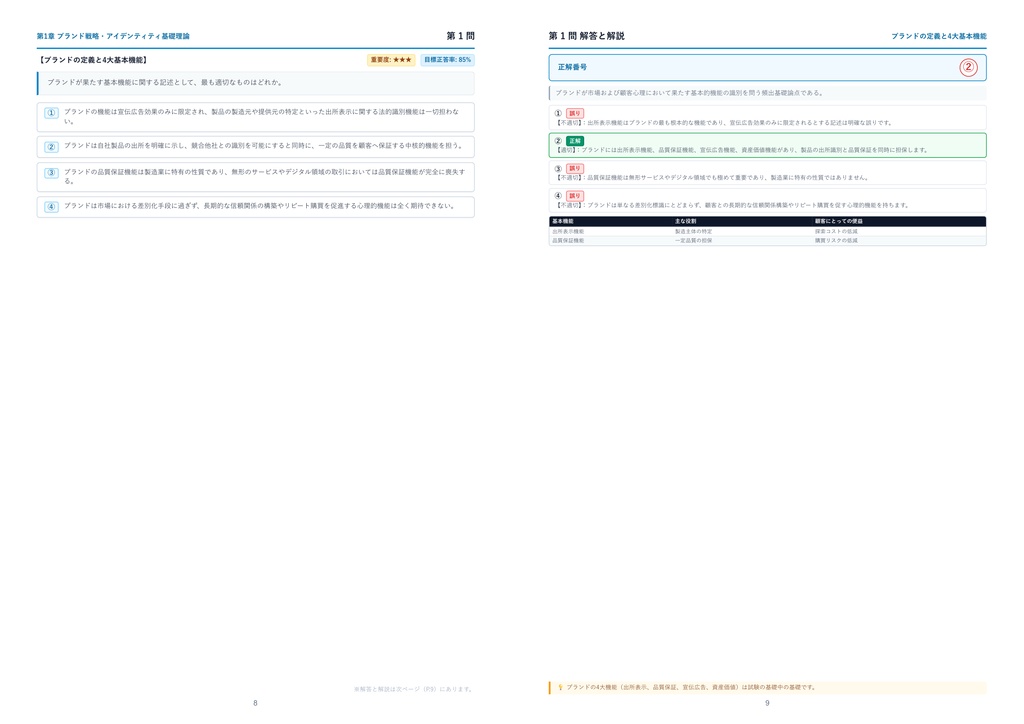Click the question prompt 'ブランドが果たす基本機能に関する記述として…'
This screenshot has width=1024, height=724.
[165, 83]
